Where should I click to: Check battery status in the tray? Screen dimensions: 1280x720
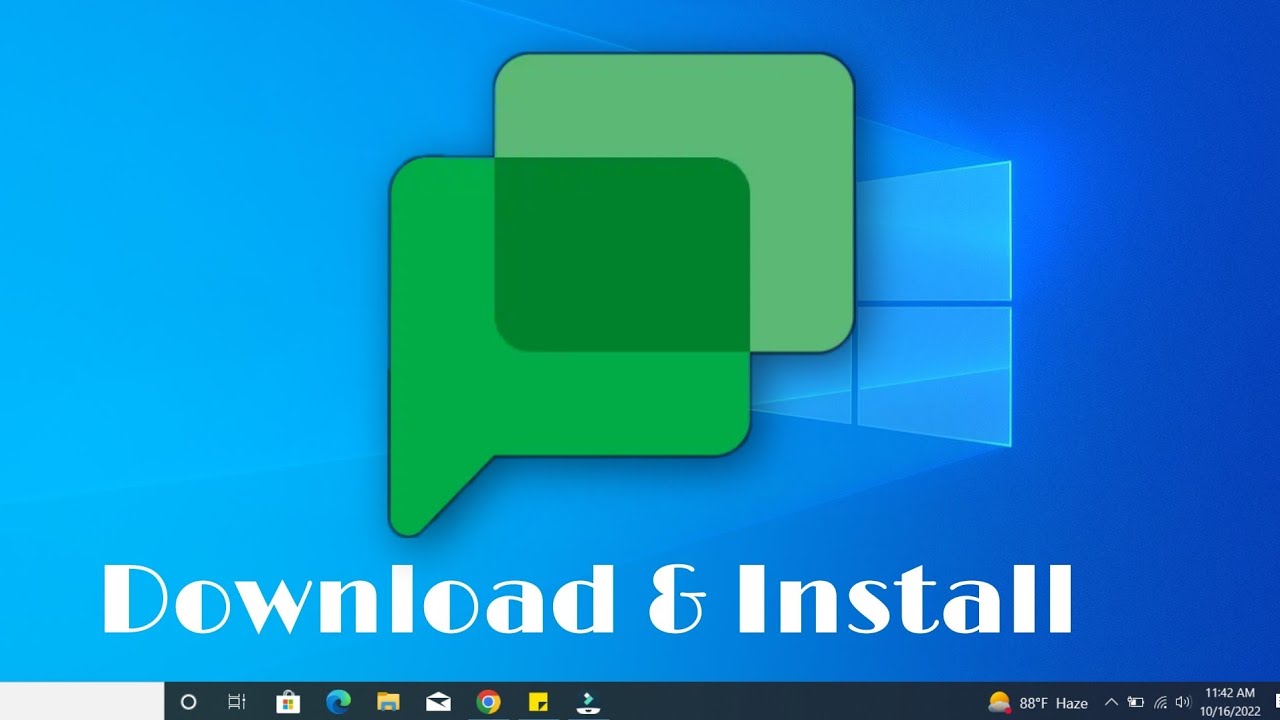[1138, 703]
